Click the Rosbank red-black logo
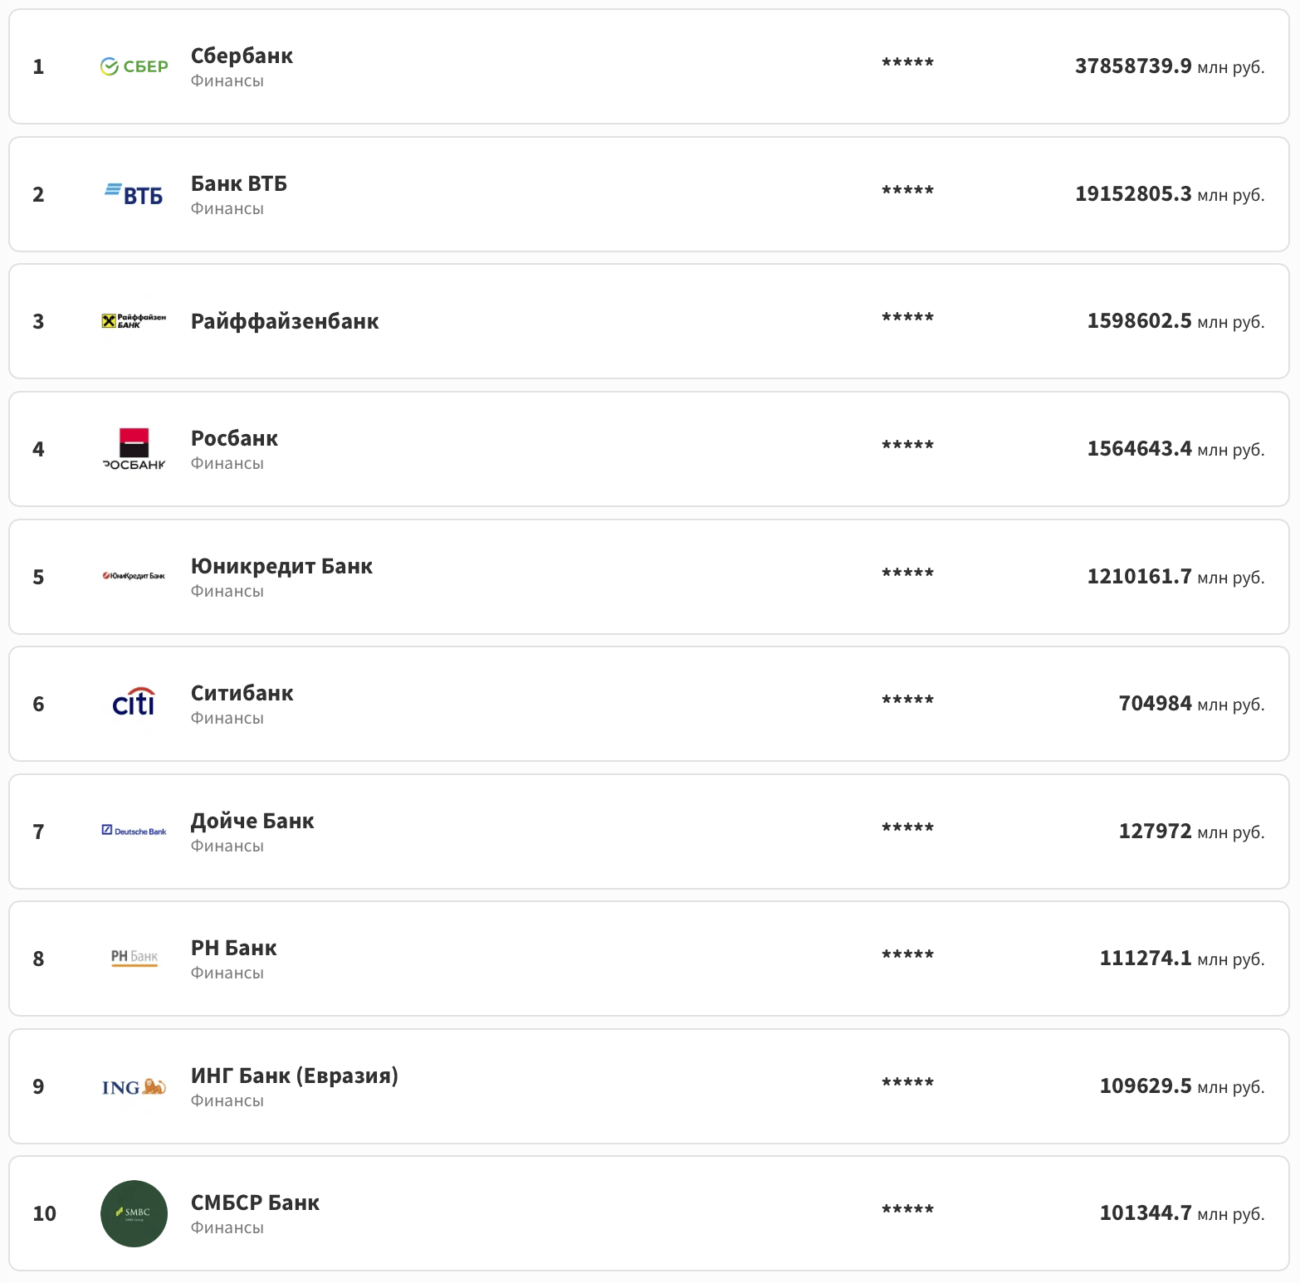The image size is (1300, 1283). coord(134,449)
